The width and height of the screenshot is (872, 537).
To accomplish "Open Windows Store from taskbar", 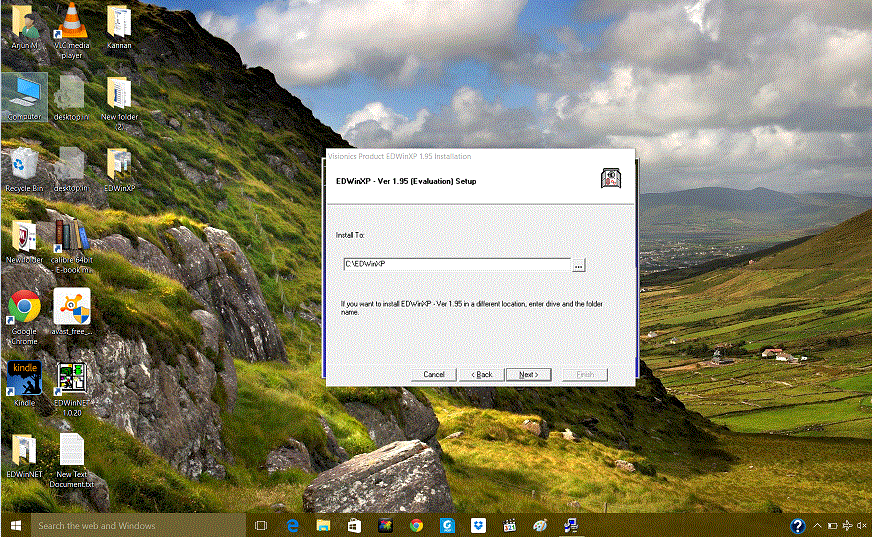I will [x=354, y=525].
